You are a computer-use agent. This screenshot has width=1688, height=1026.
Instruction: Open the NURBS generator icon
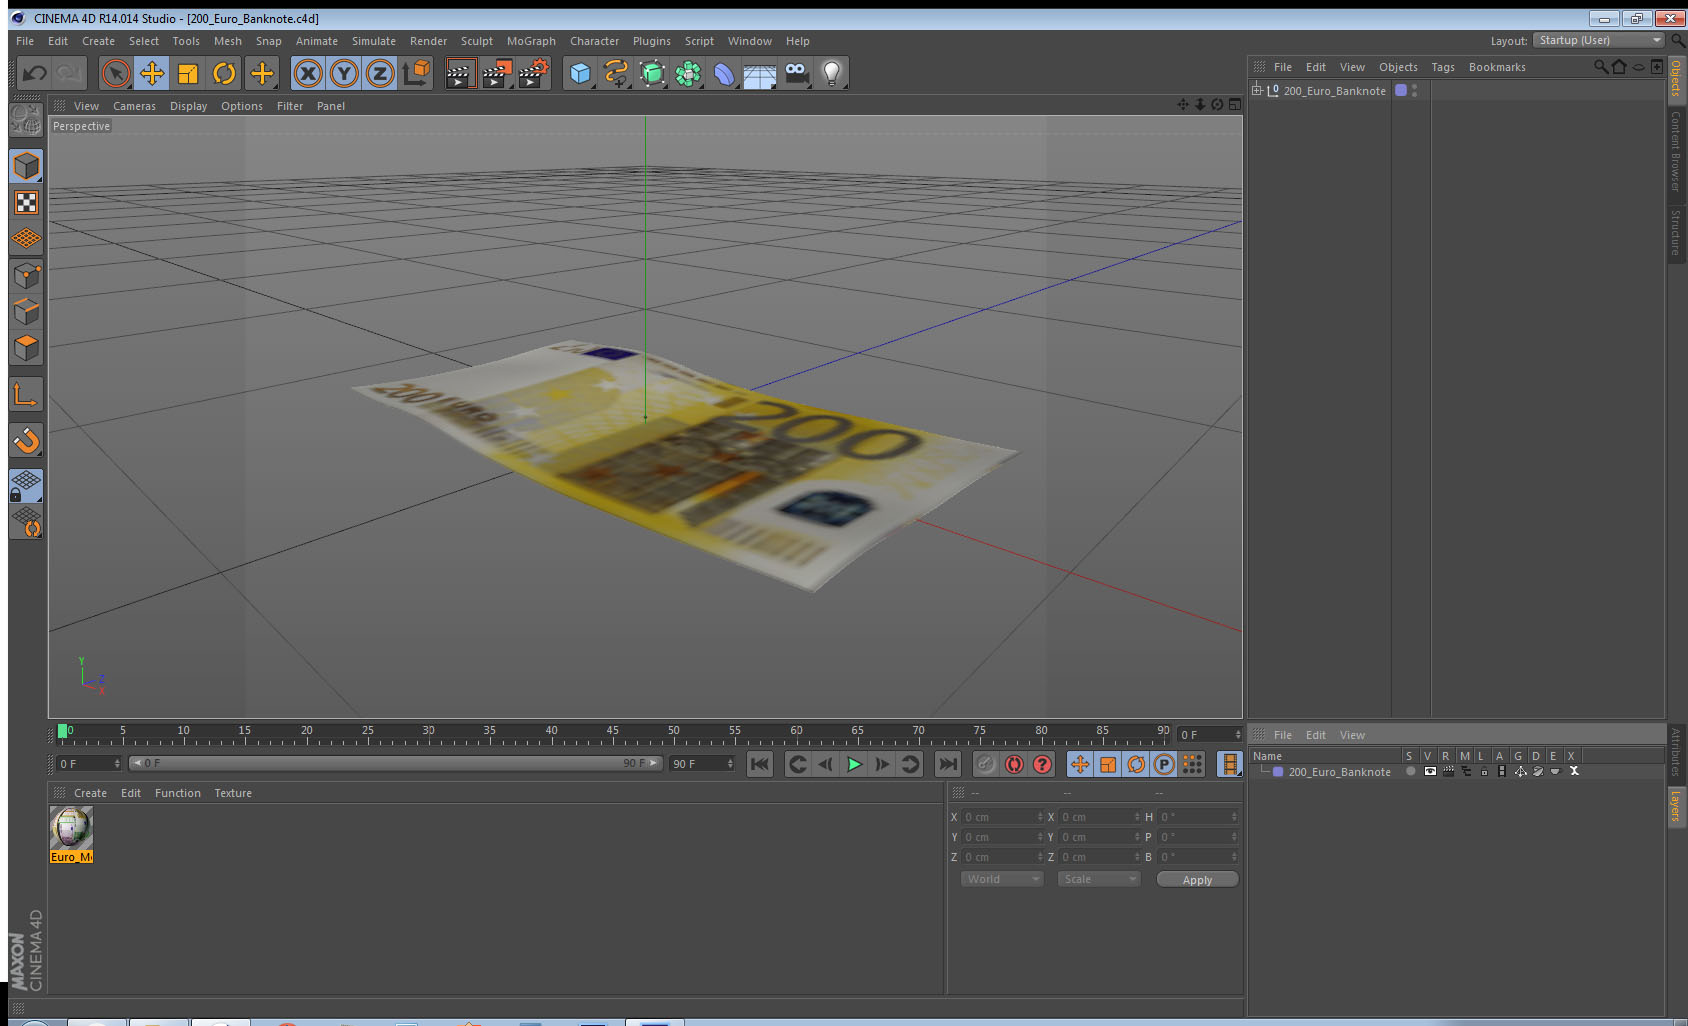[x=652, y=73]
